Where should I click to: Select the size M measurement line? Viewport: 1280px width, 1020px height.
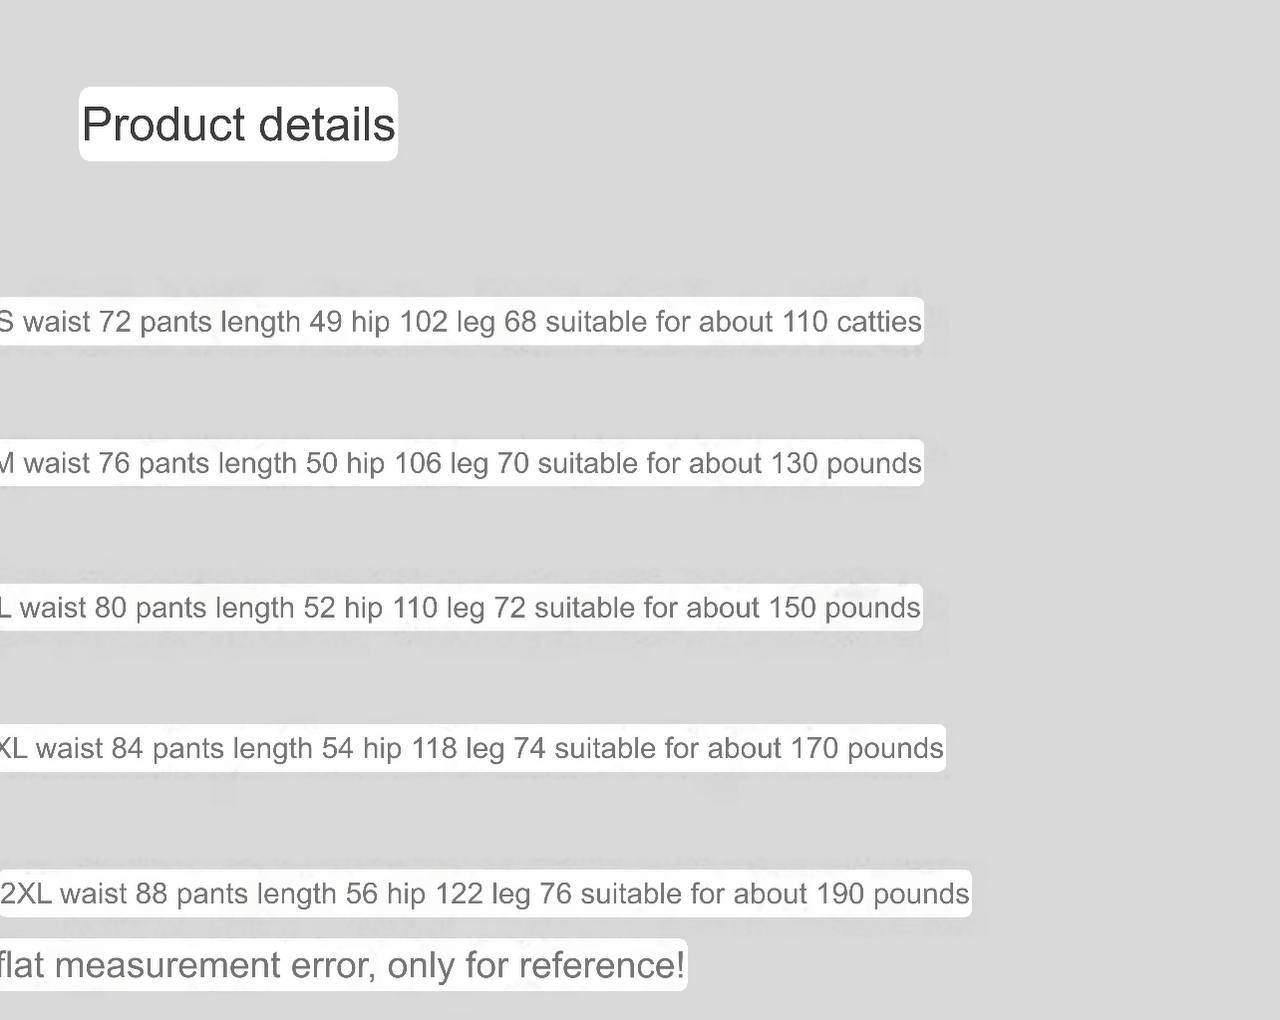click(x=460, y=464)
